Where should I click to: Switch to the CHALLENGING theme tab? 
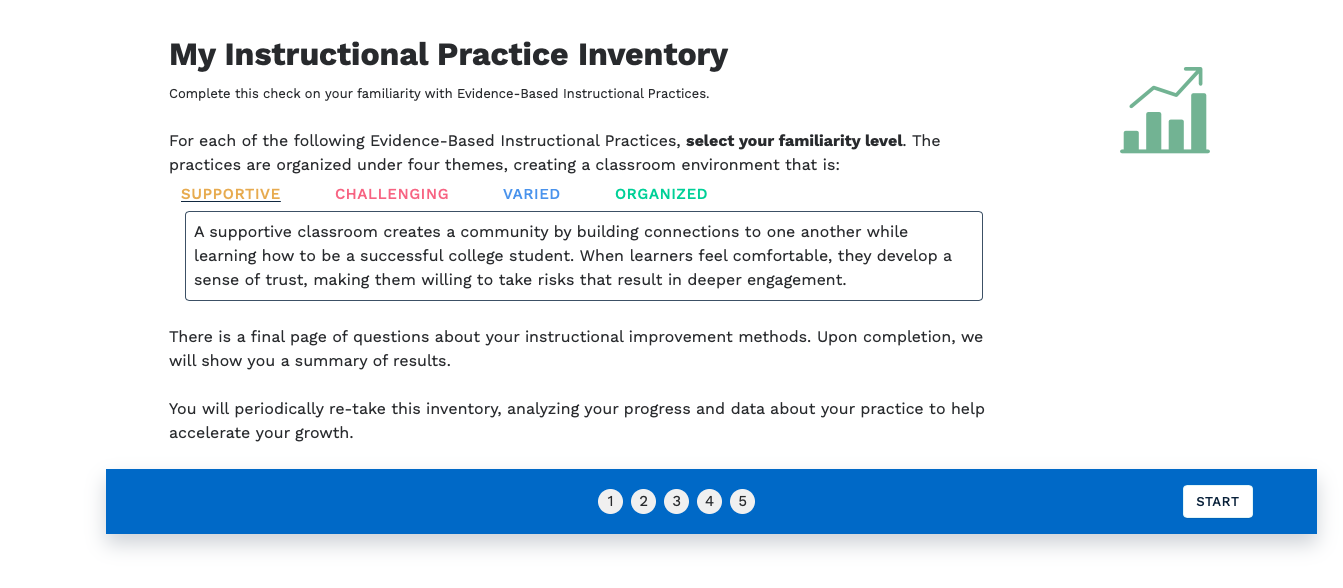(392, 194)
